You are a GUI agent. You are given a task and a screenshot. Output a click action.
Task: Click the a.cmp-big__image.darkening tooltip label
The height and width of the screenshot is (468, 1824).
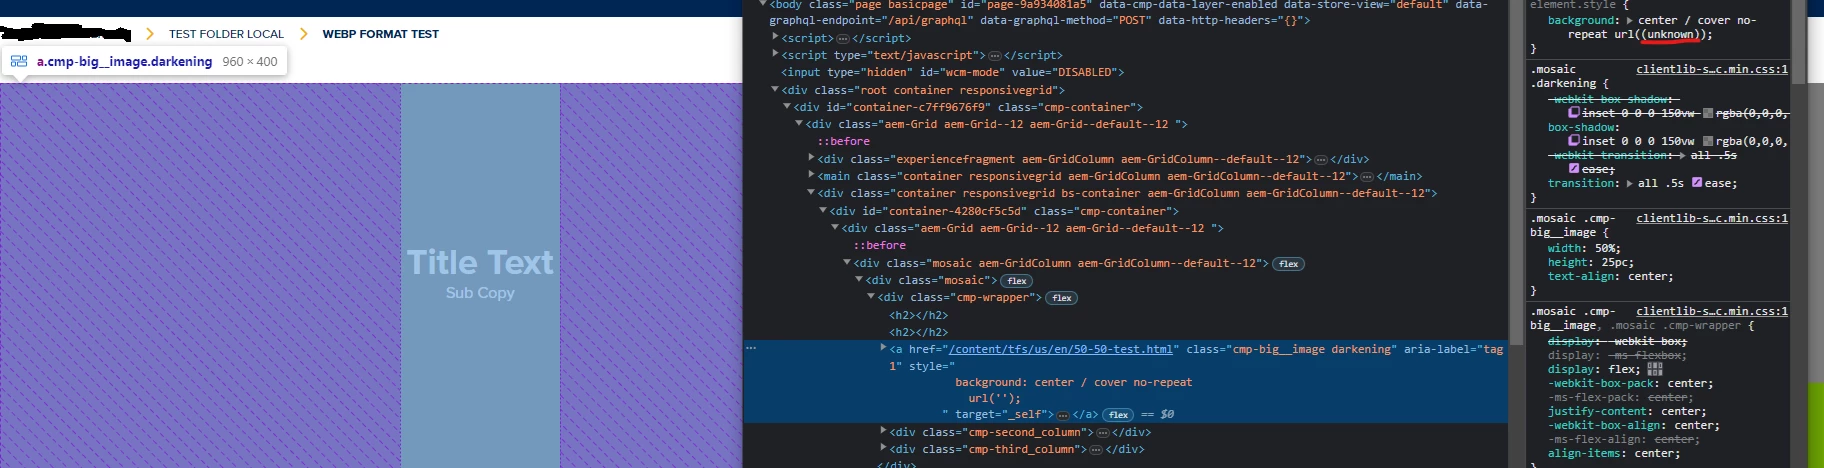pos(124,61)
